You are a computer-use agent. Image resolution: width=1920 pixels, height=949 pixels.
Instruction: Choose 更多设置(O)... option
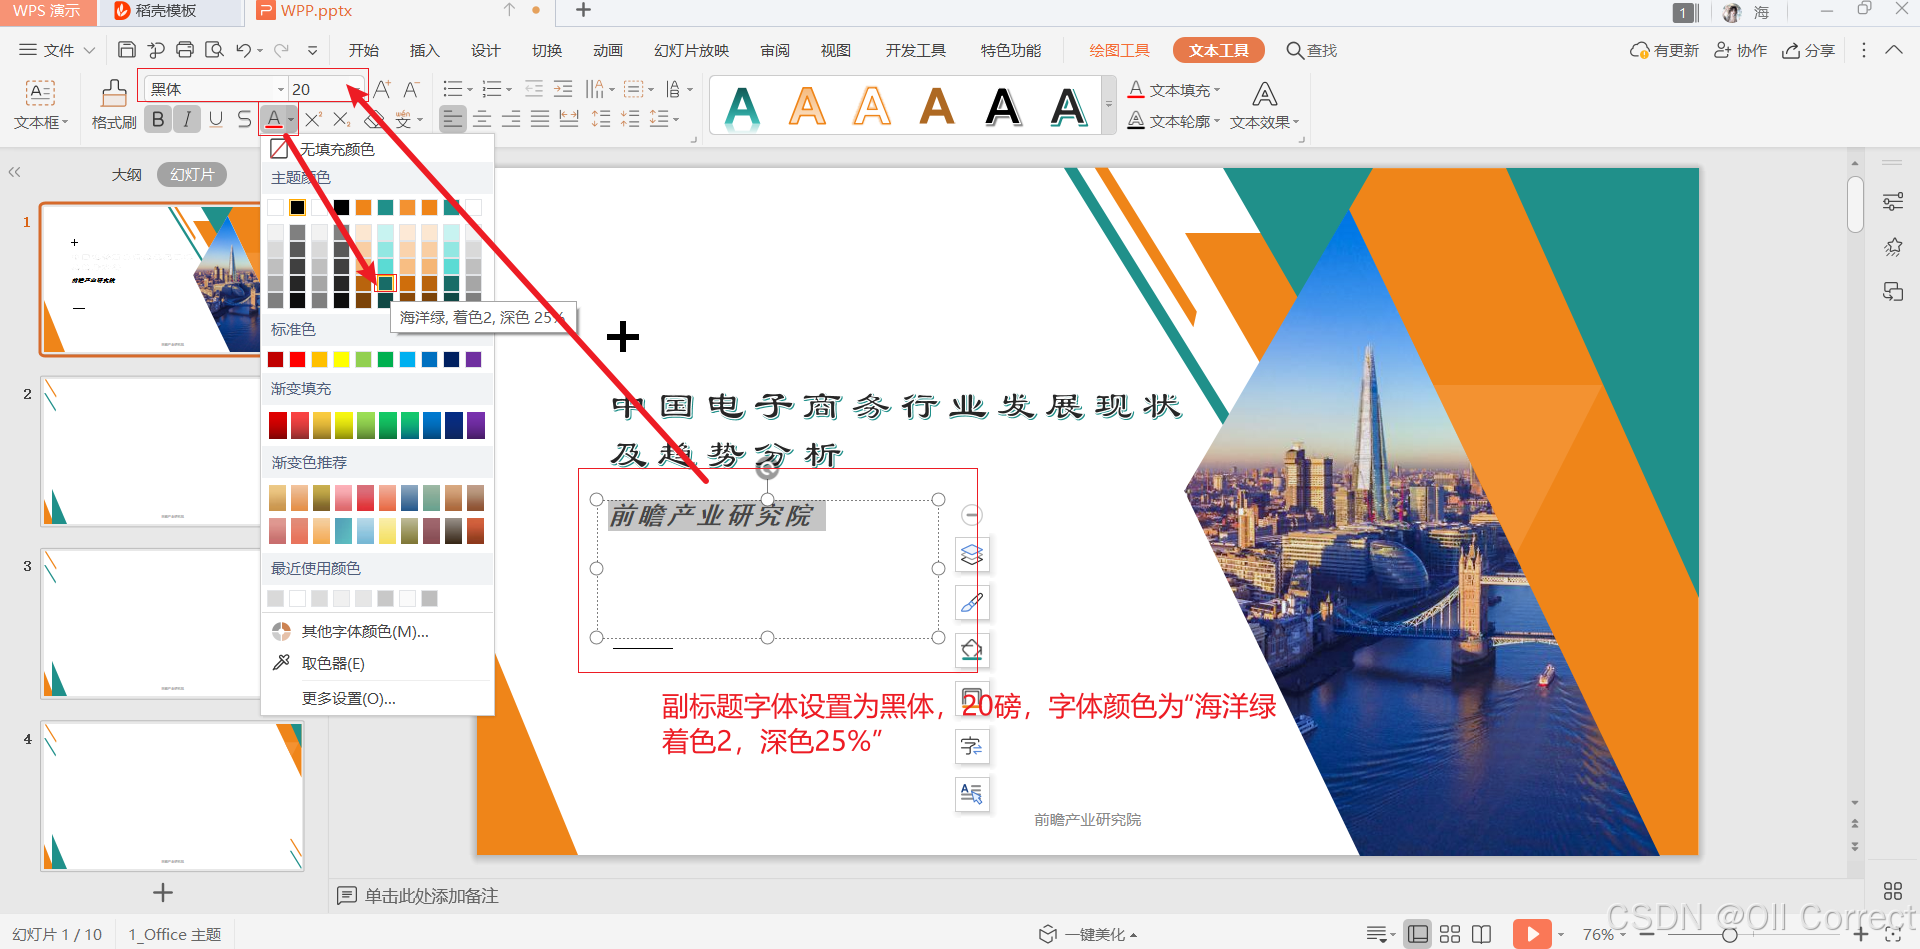(377, 698)
